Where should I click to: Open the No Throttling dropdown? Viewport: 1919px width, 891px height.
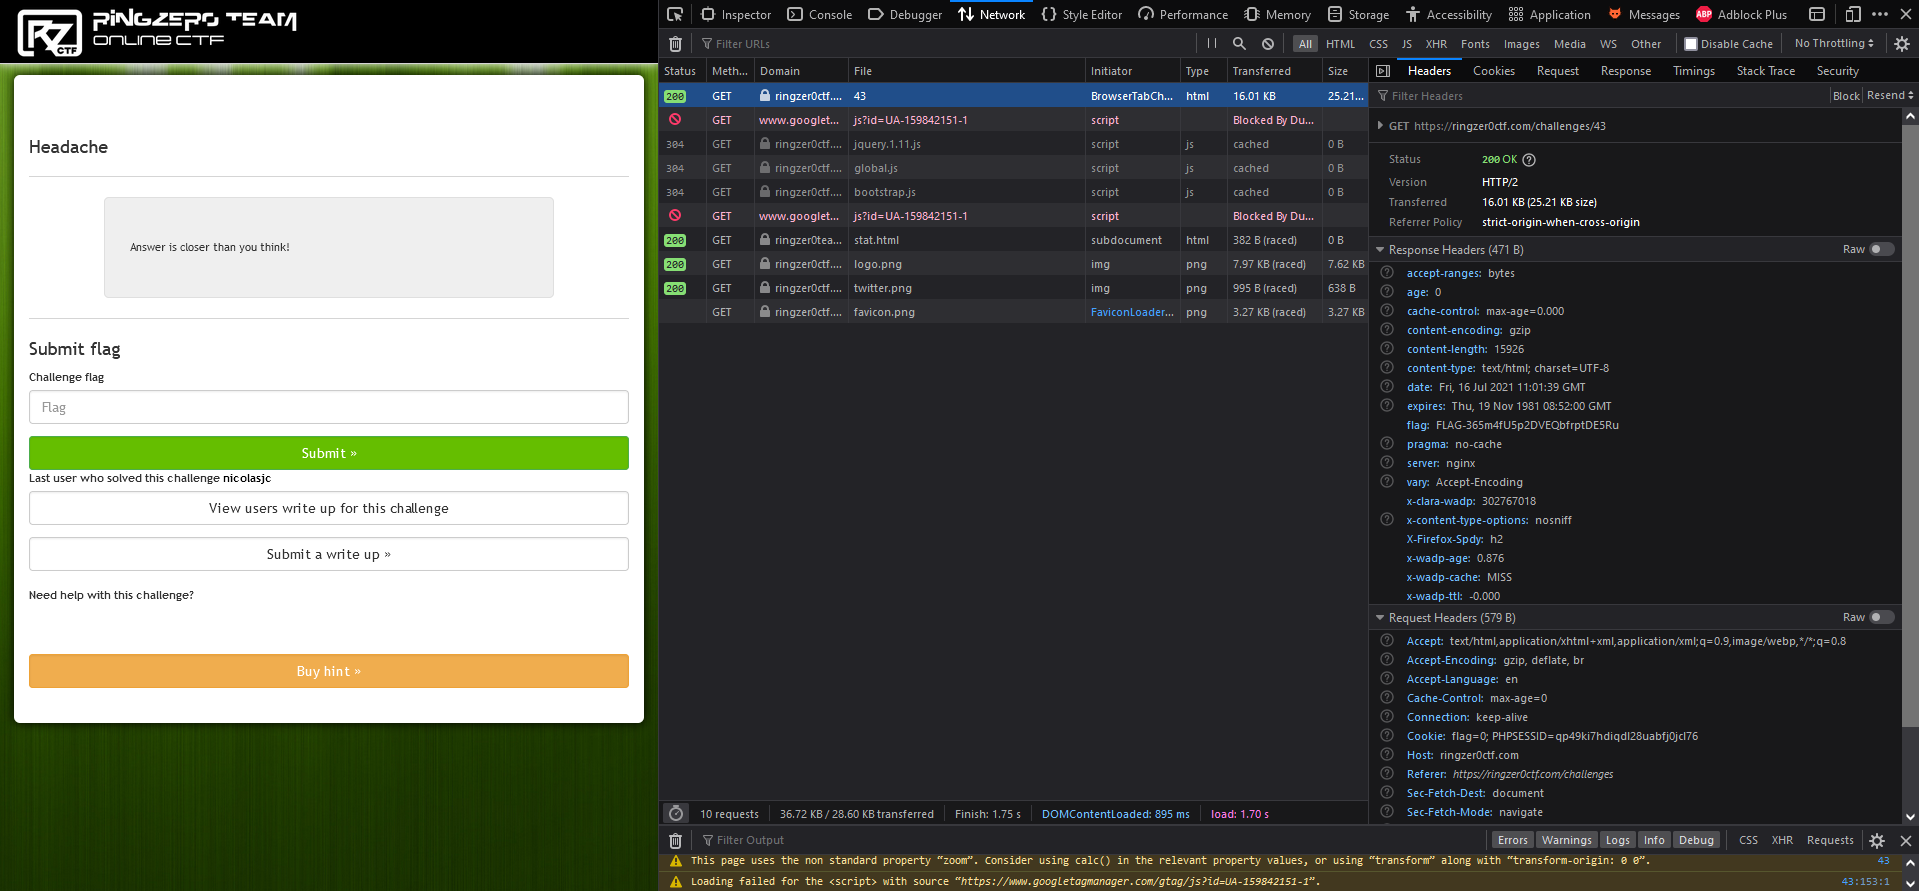(1834, 44)
